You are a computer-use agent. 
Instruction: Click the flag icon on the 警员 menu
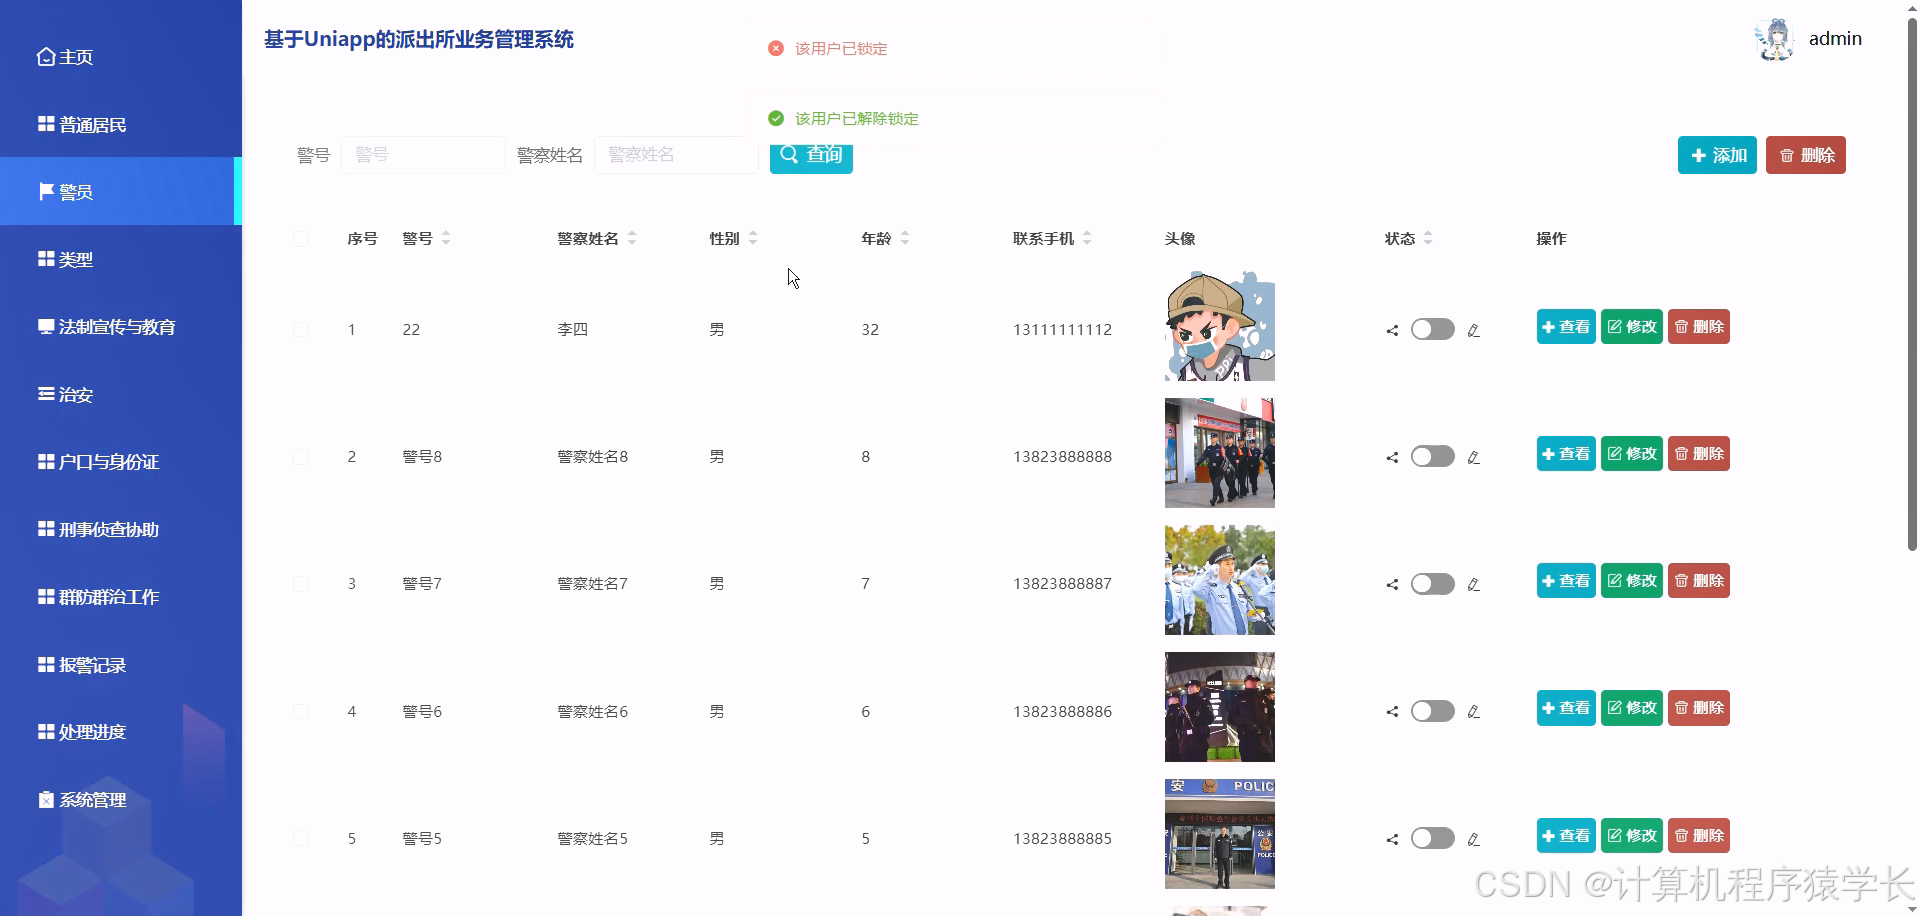[x=44, y=191]
